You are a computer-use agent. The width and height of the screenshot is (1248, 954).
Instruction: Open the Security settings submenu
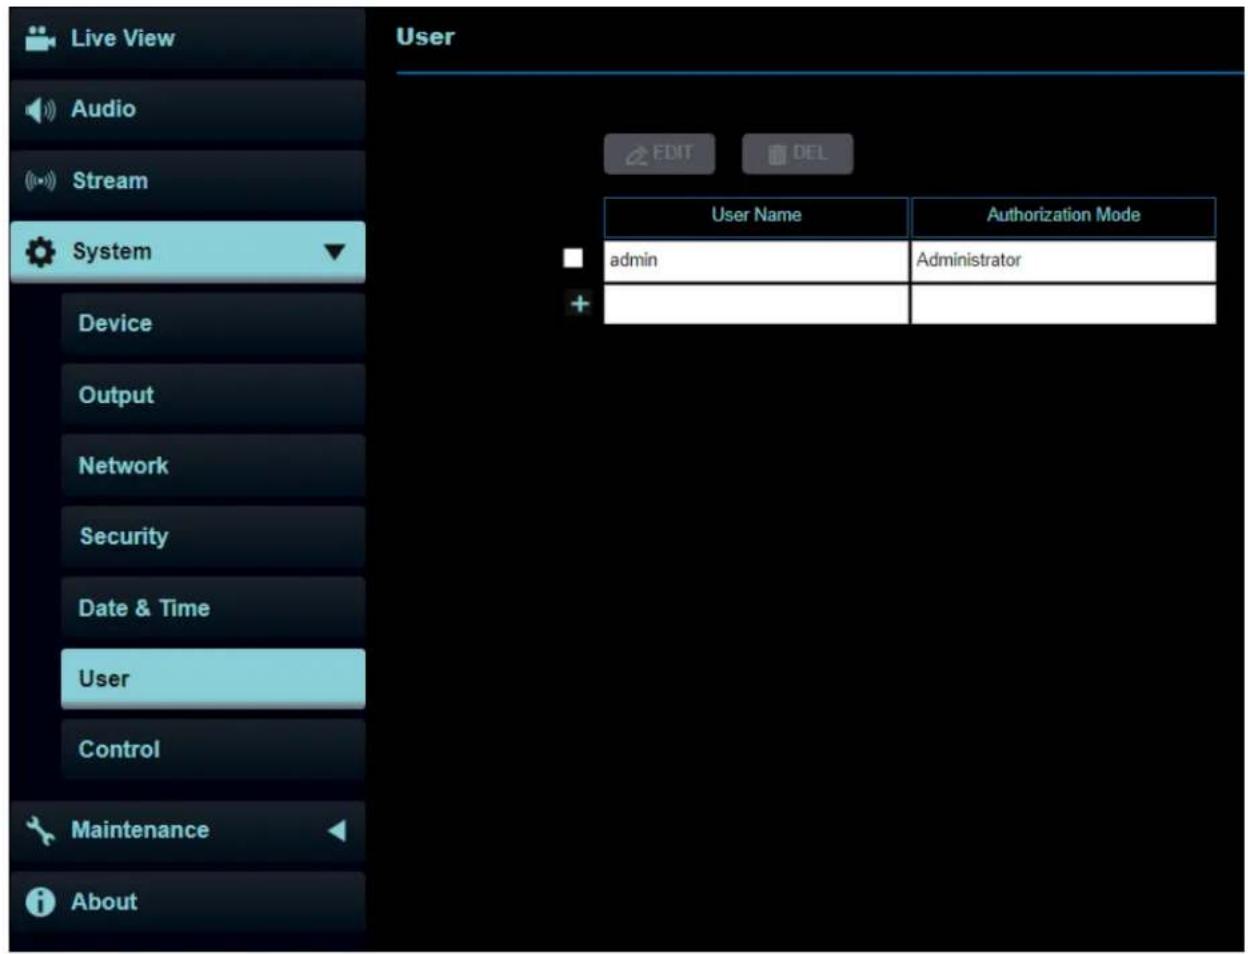(x=213, y=537)
